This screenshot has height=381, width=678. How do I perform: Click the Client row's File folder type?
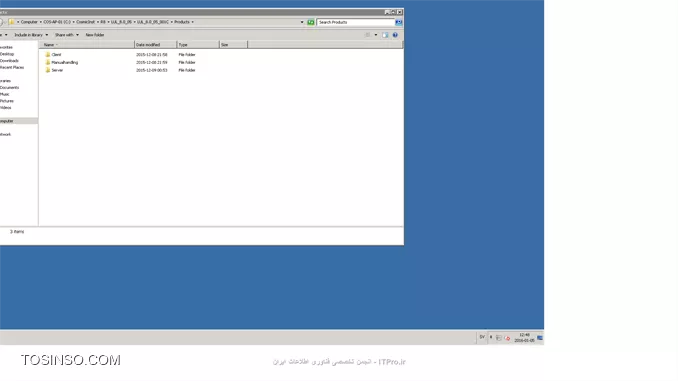tap(187, 55)
